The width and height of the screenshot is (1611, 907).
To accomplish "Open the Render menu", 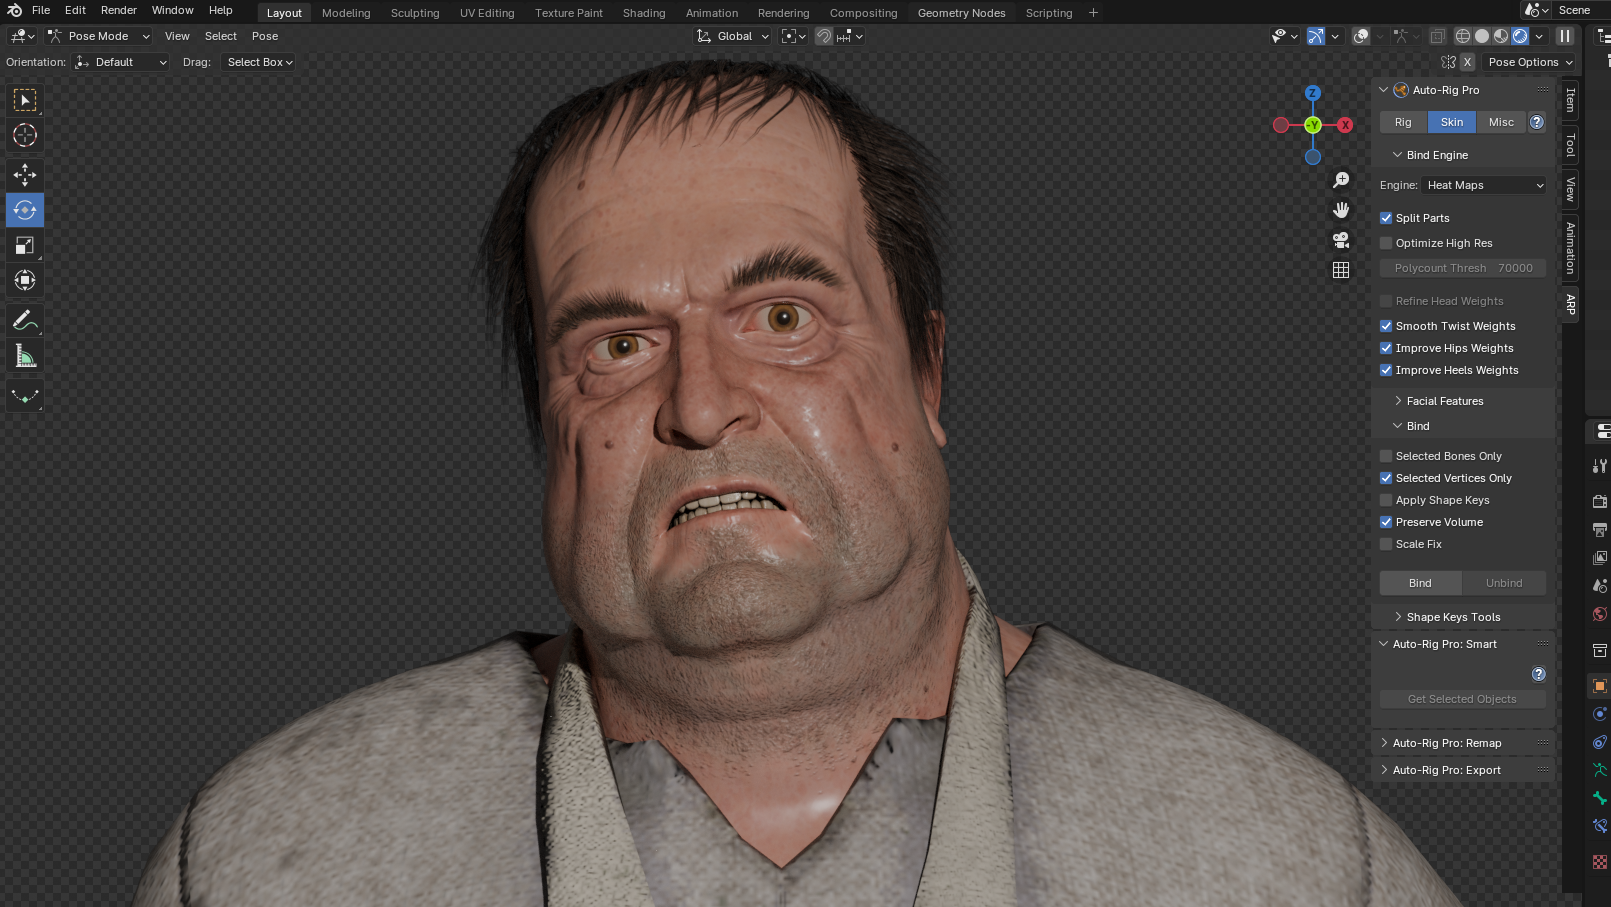I will point(118,10).
